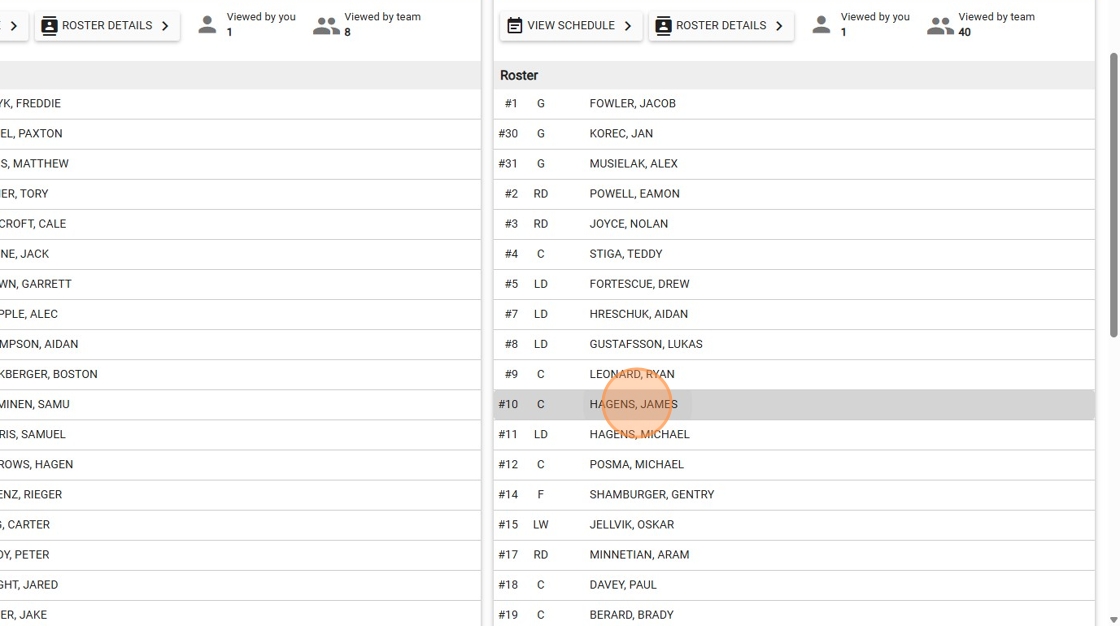
Task: Click the left Roster Details badge icon
Action: tap(49, 26)
